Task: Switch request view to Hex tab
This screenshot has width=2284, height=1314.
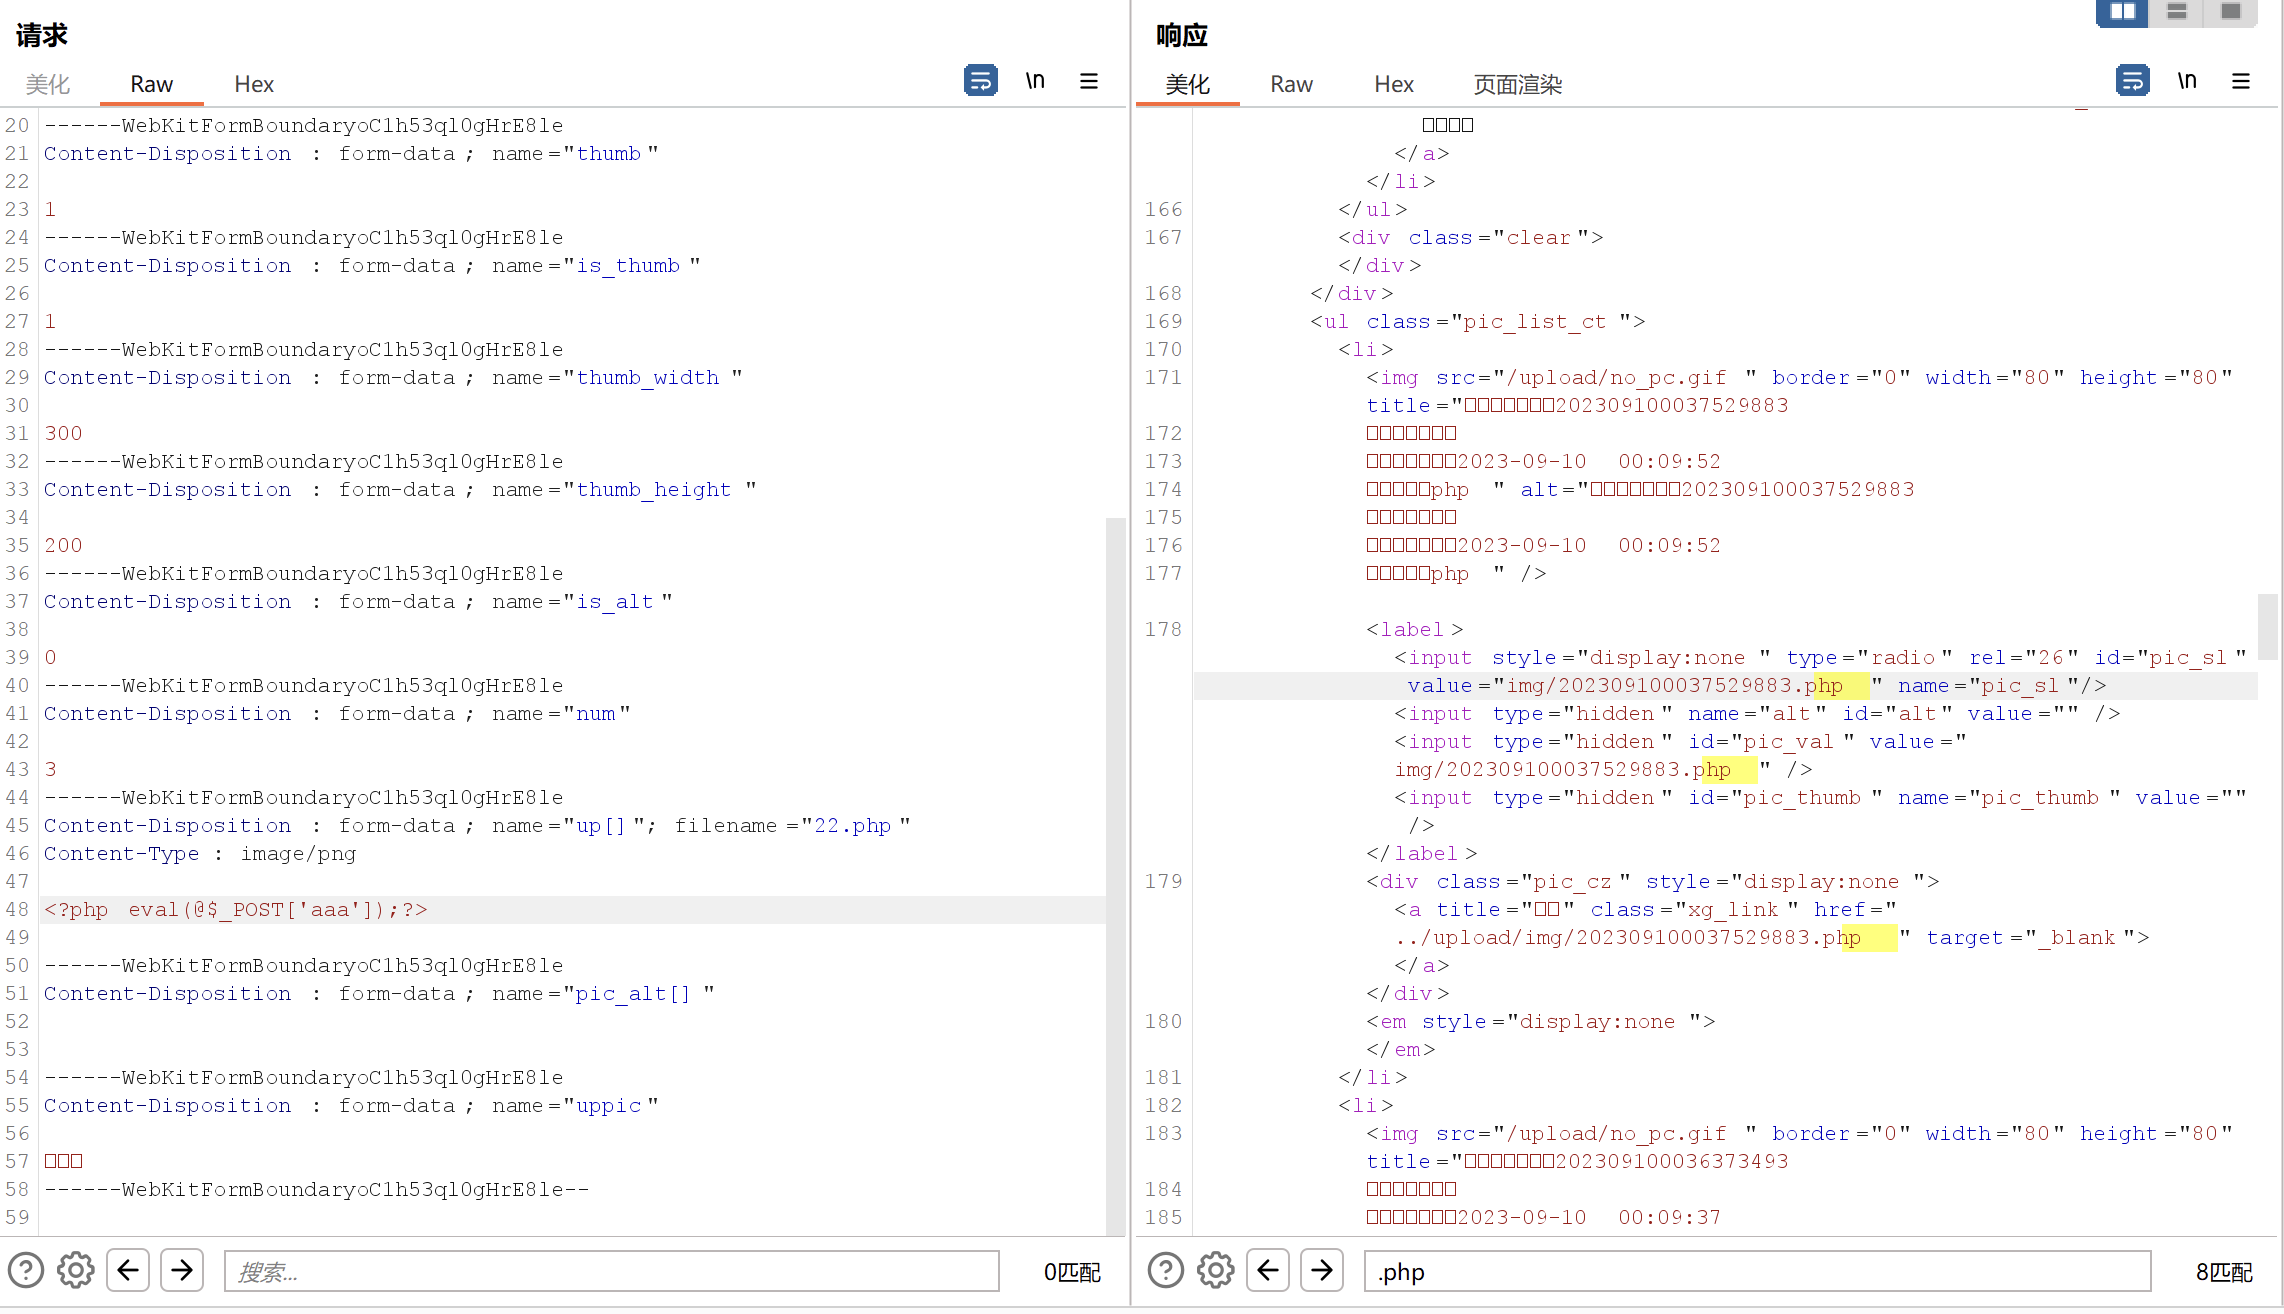Action: 254,84
